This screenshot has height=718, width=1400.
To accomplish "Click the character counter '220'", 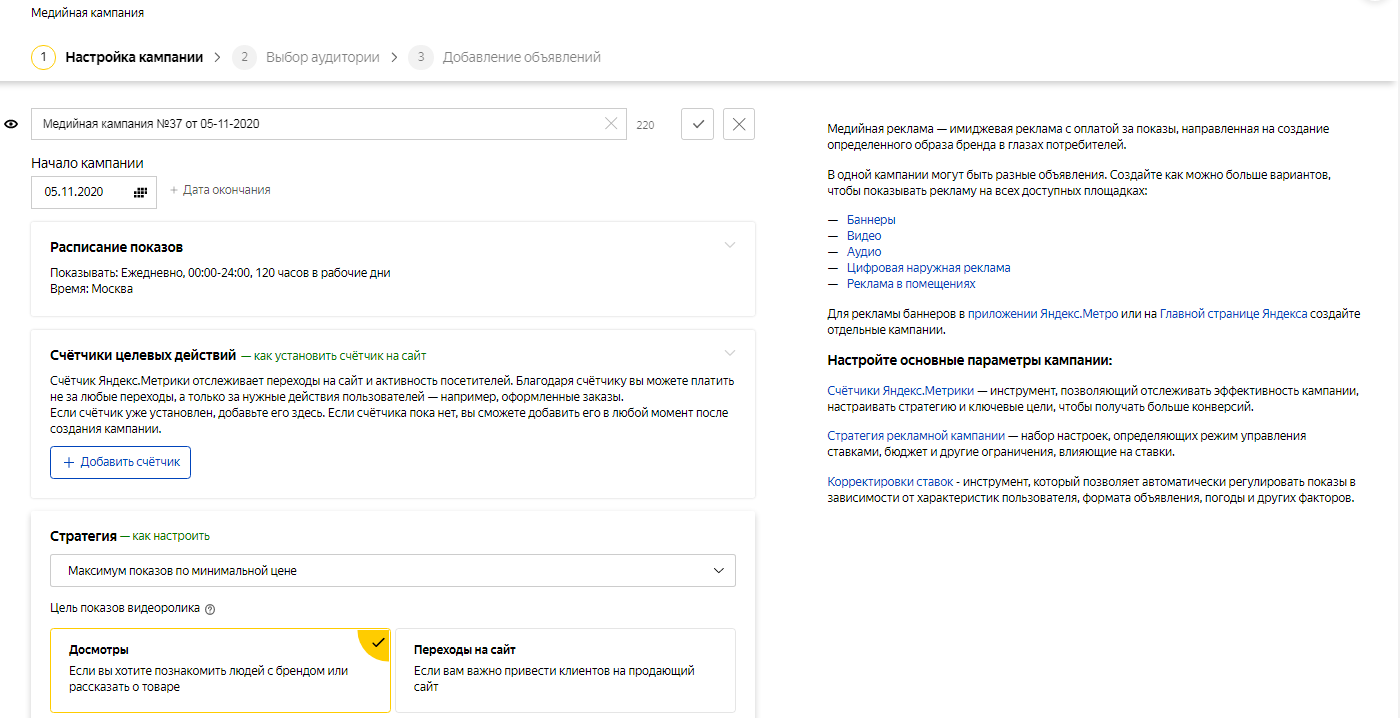I will (645, 125).
